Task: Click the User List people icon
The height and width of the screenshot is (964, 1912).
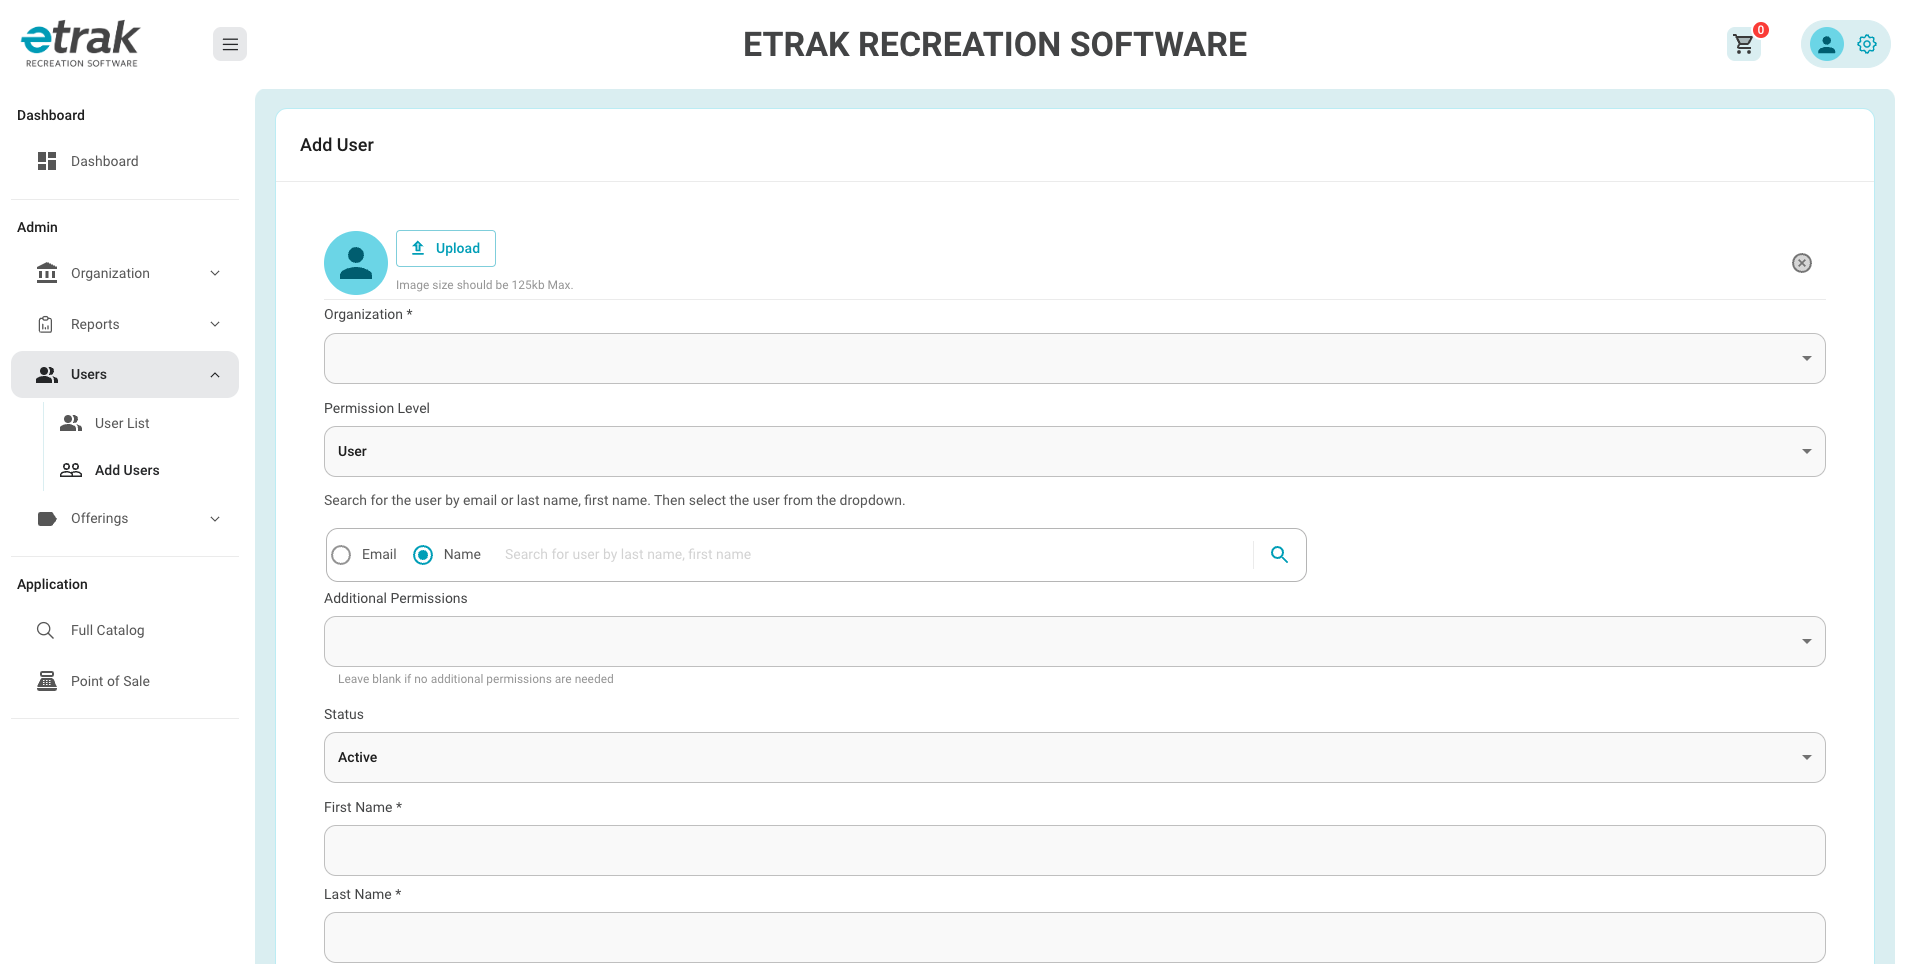Action: [71, 423]
